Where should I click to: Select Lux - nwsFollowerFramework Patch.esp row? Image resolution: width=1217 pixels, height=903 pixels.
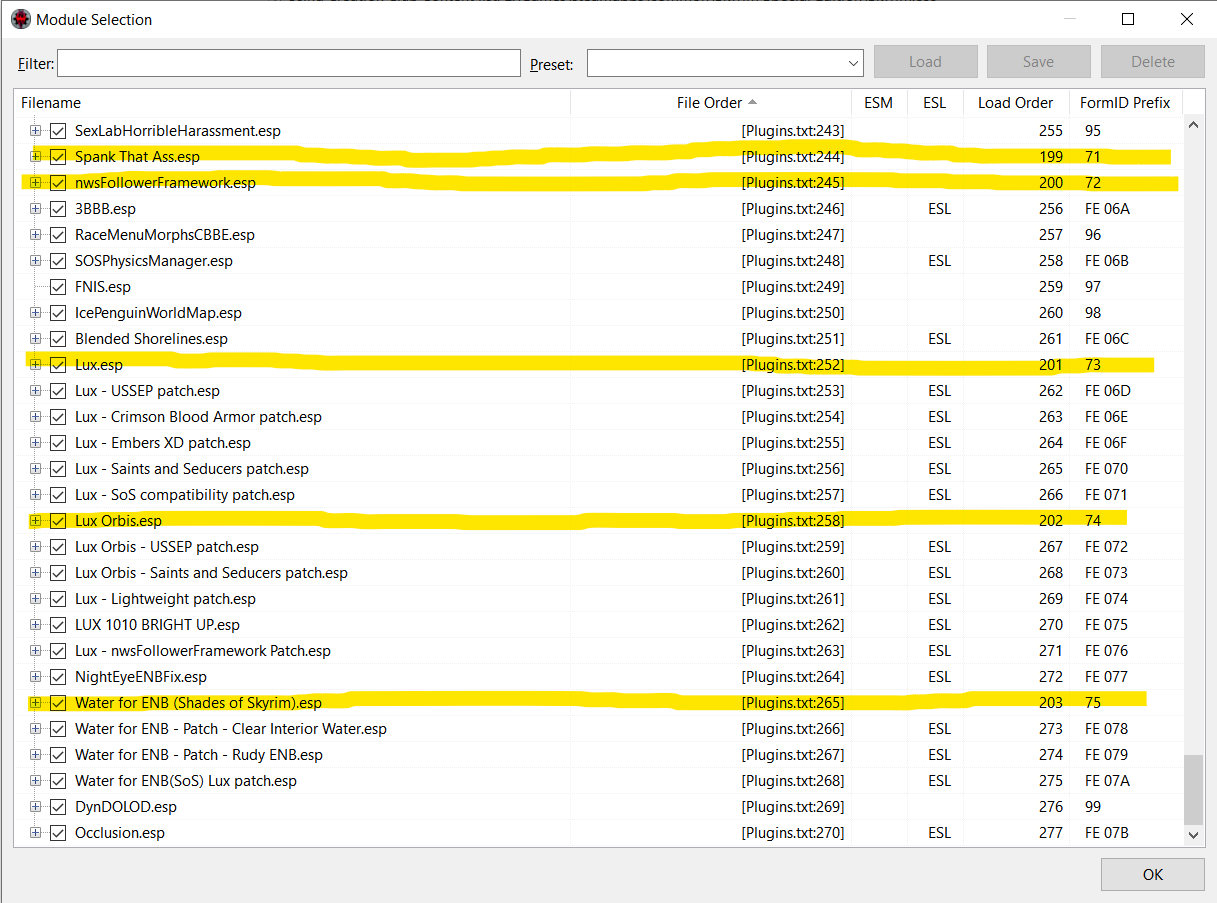598,651
